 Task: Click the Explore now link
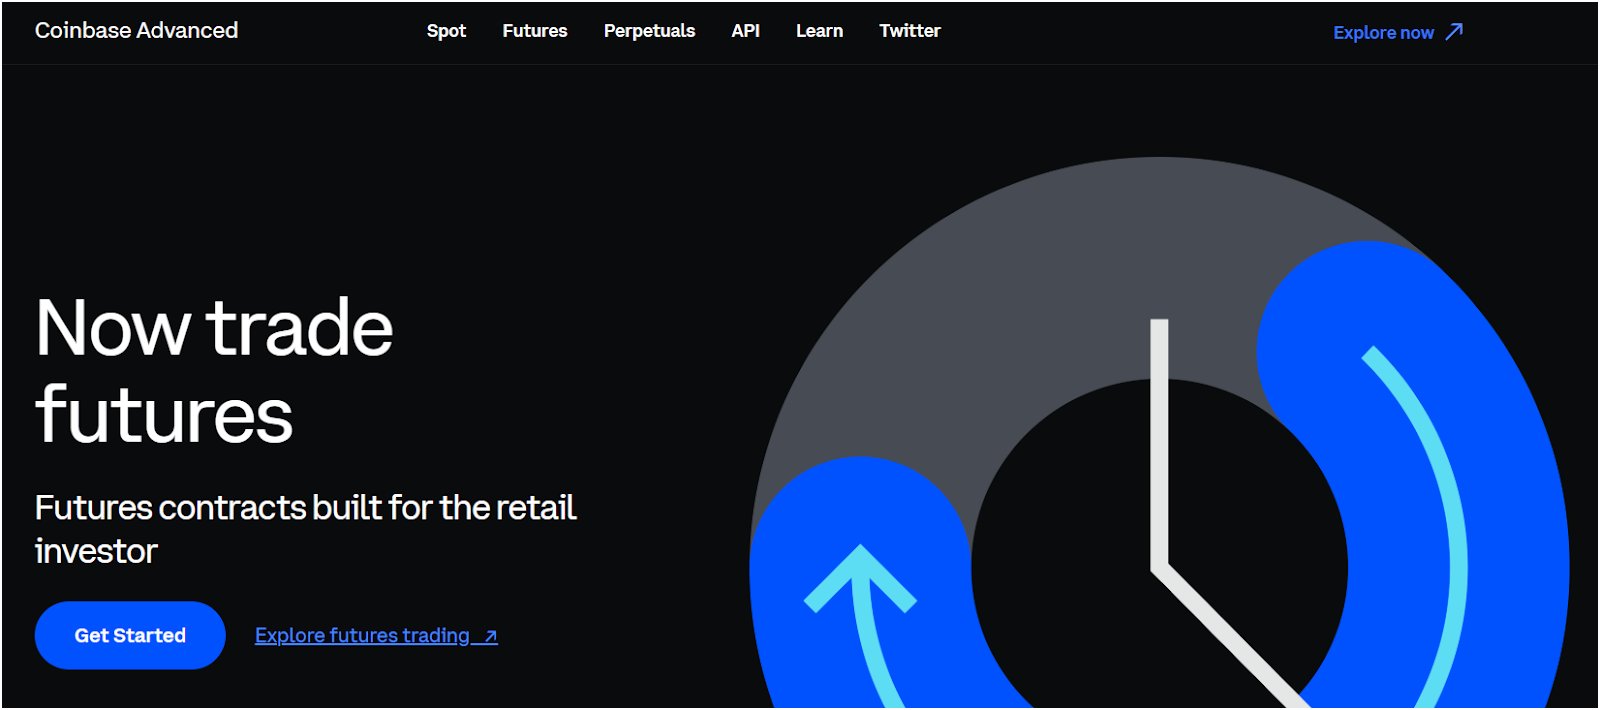(1398, 32)
